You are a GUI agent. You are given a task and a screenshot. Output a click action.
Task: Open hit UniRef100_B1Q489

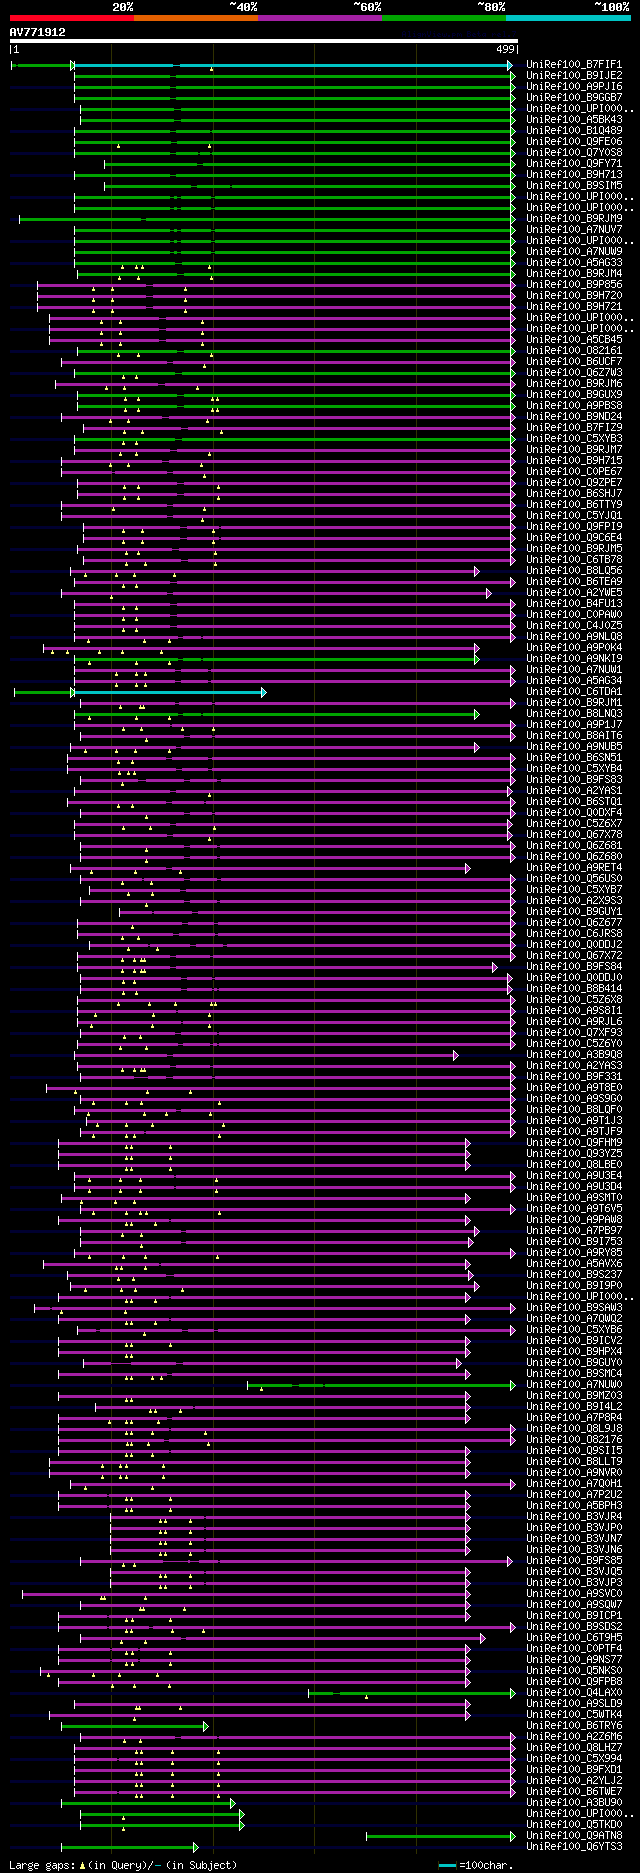point(574,131)
